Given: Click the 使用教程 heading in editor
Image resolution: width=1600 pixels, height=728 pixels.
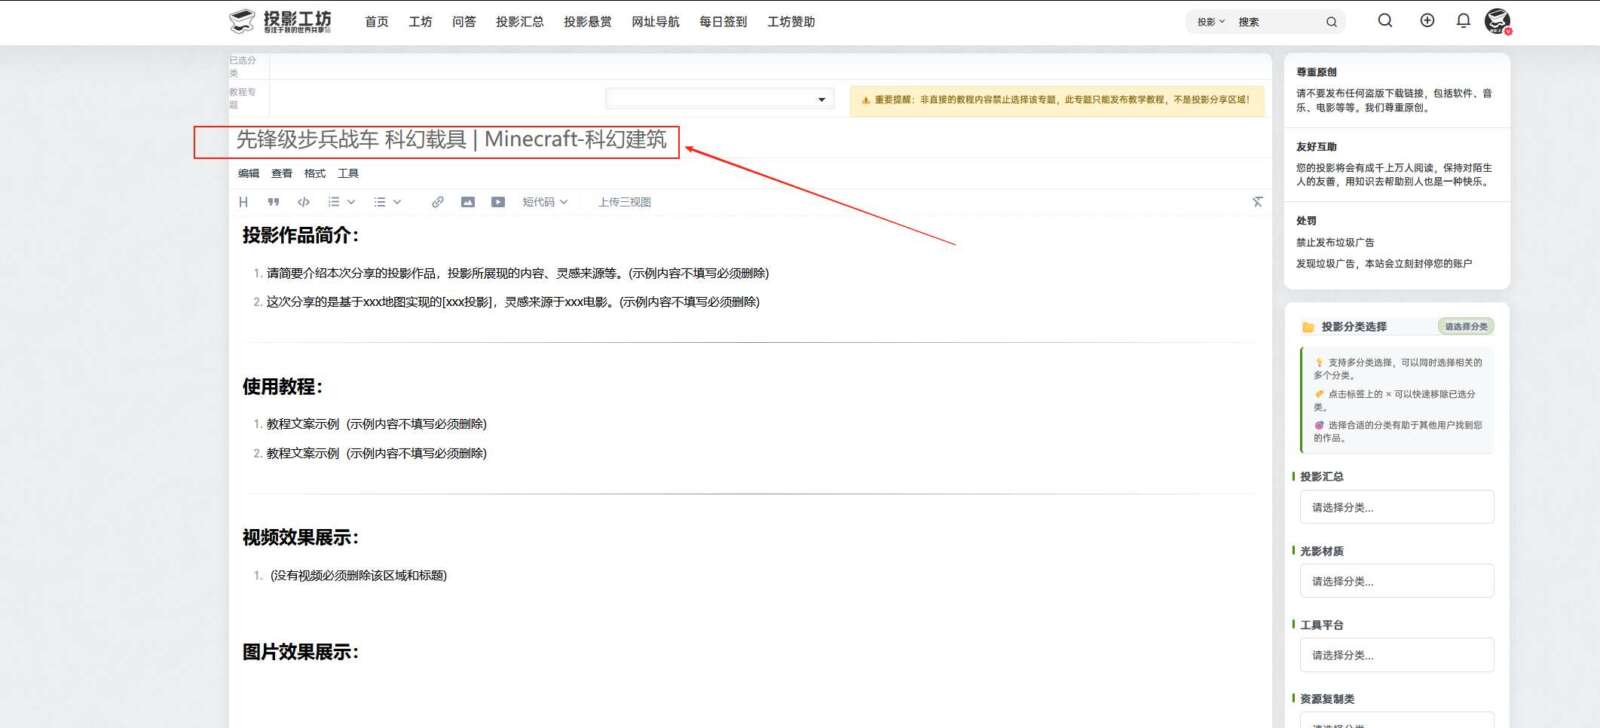Looking at the screenshot, I should 282,386.
